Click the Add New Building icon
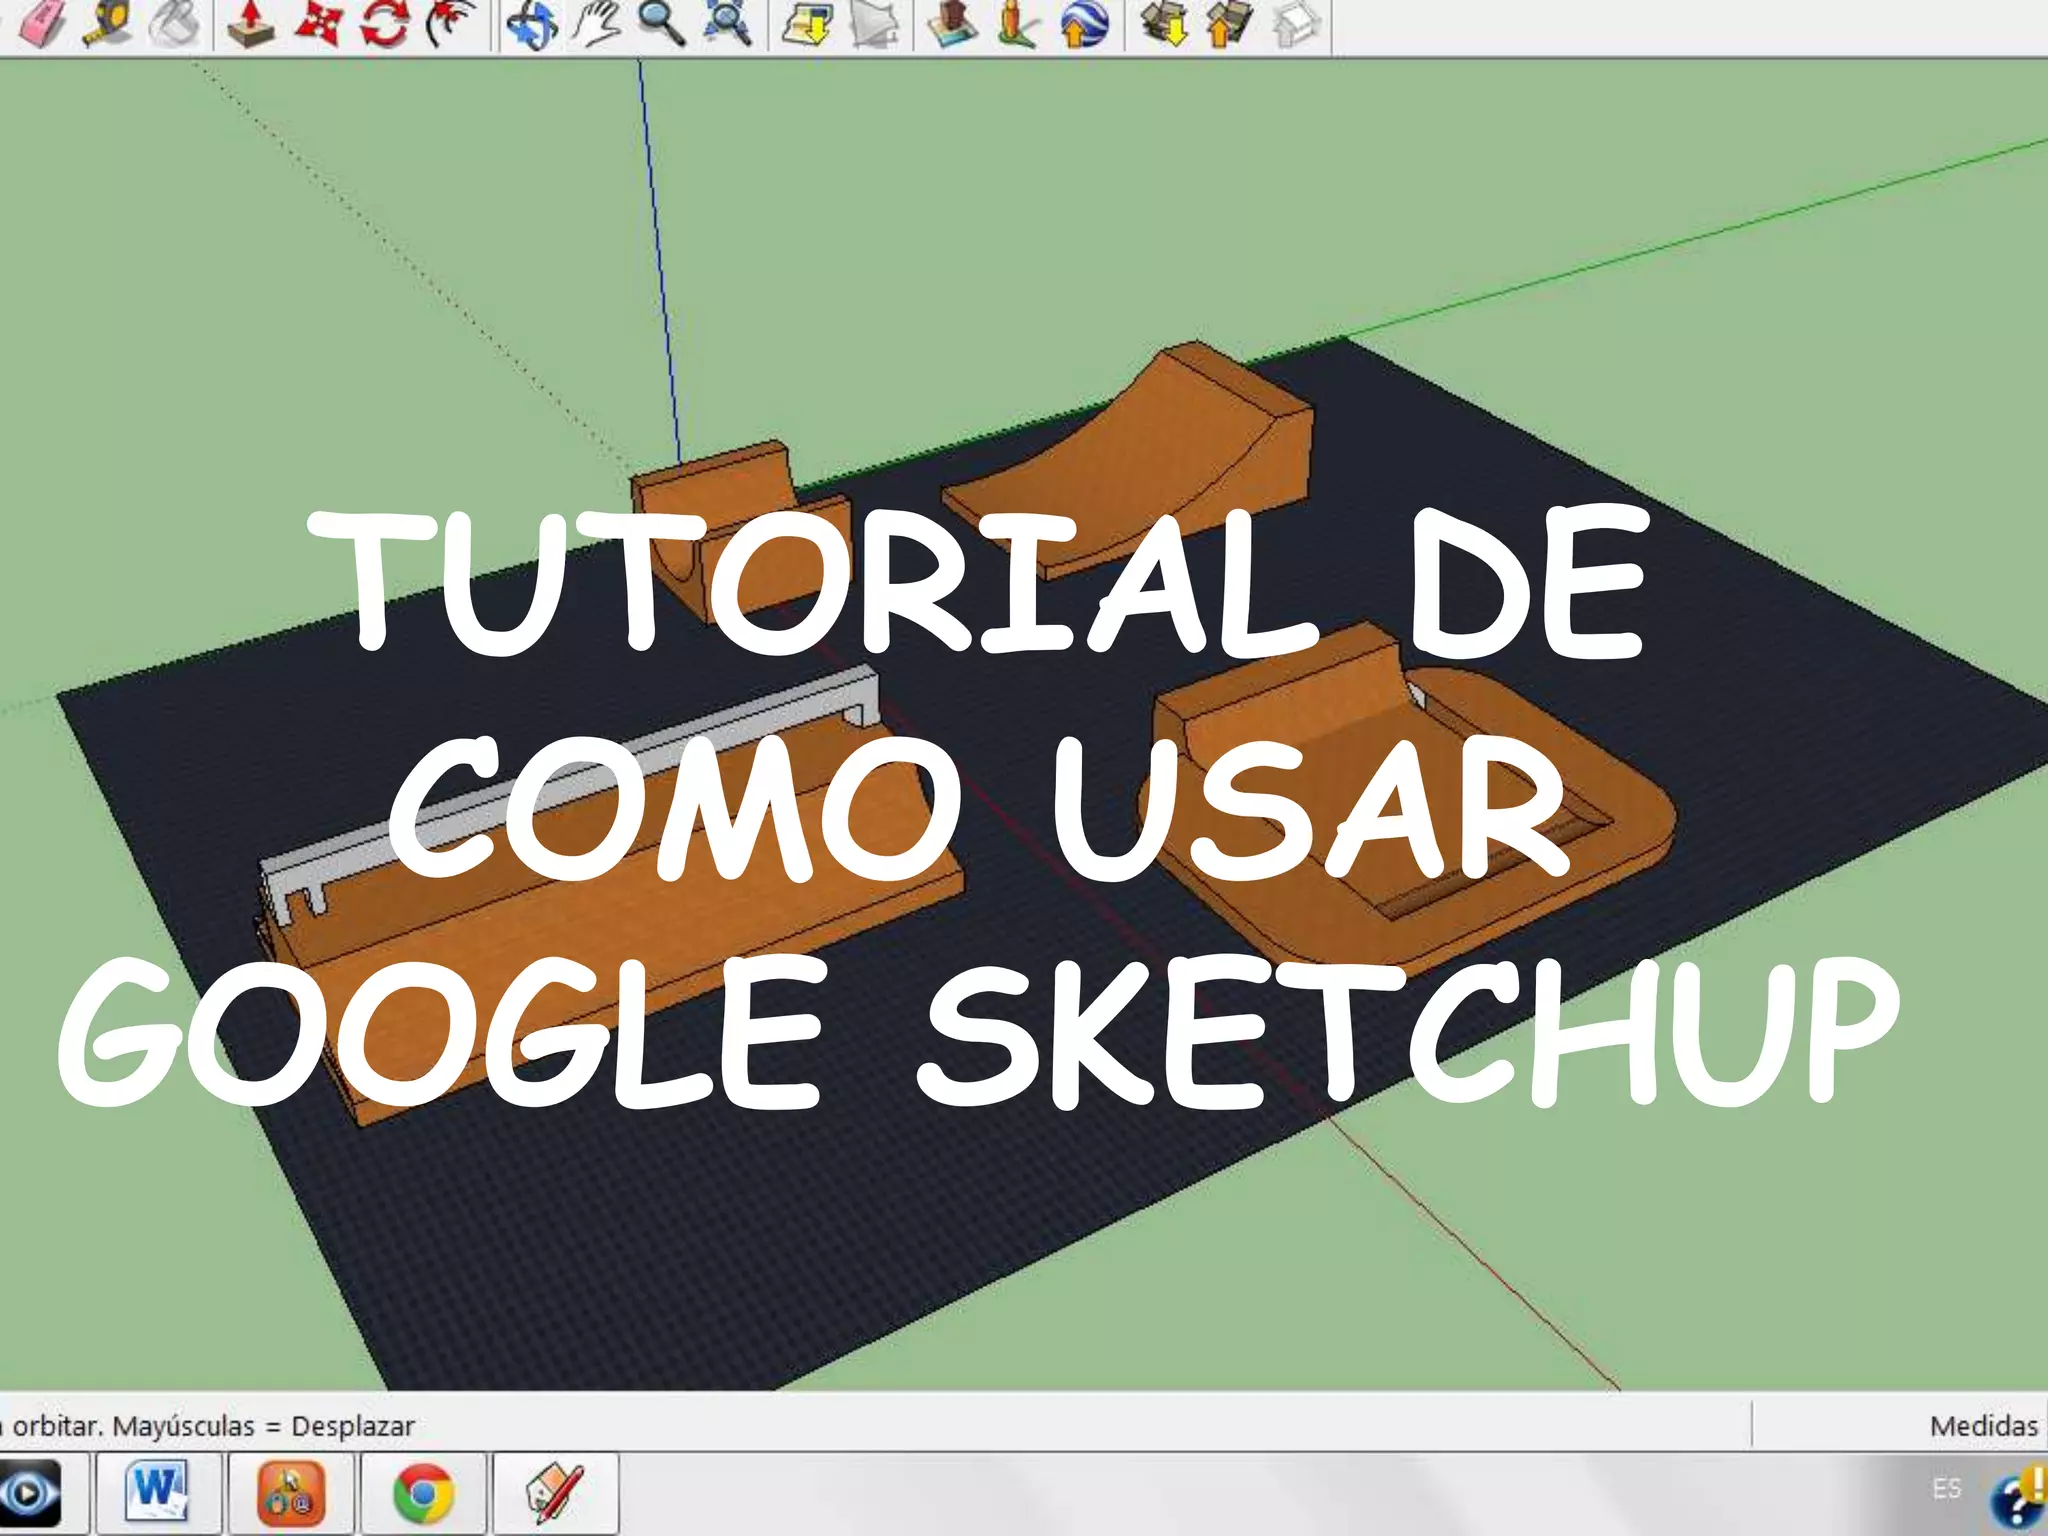The width and height of the screenshot is (2048, 1536). tap(952, 22)
